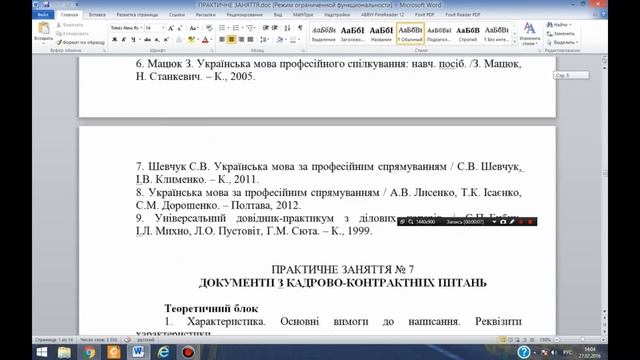This screenshot has width=640, height=360.
Task: Switch to the Рассылки (Mailings) tab
Action: tap(205, 15)
